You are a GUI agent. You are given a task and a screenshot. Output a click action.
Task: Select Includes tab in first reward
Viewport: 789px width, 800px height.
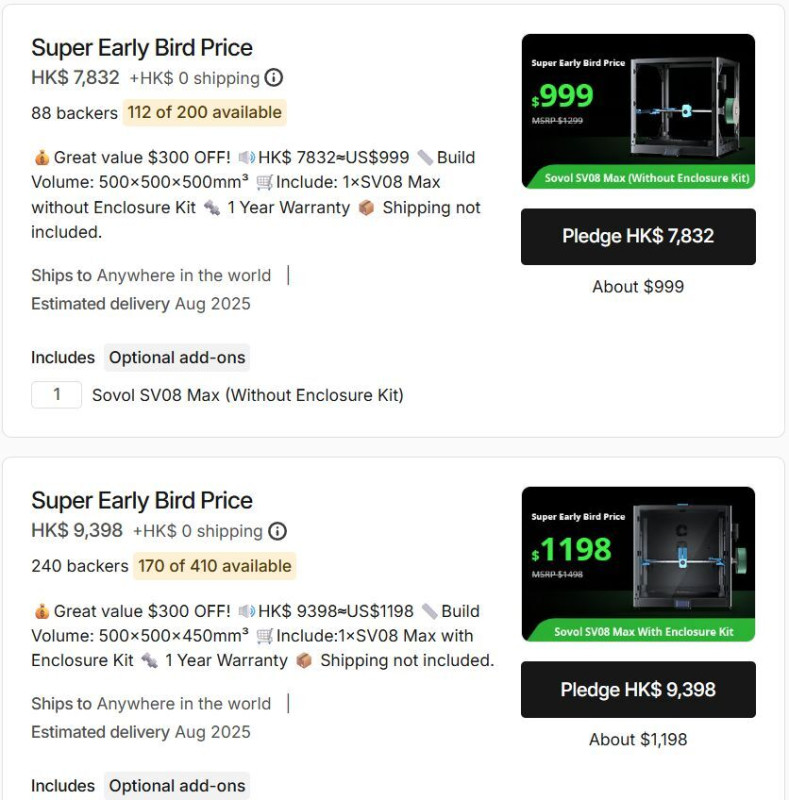[63, 357]
